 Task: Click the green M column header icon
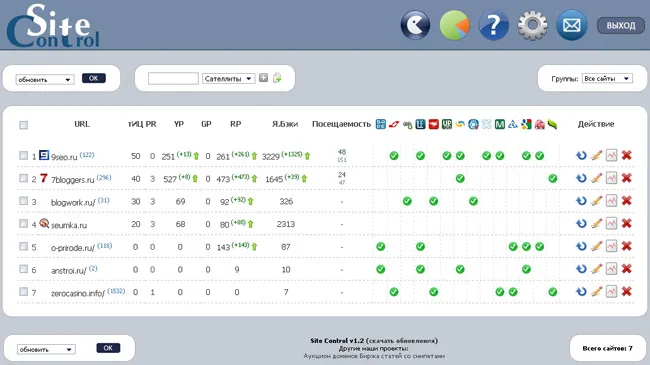click(x=500, y=124)
